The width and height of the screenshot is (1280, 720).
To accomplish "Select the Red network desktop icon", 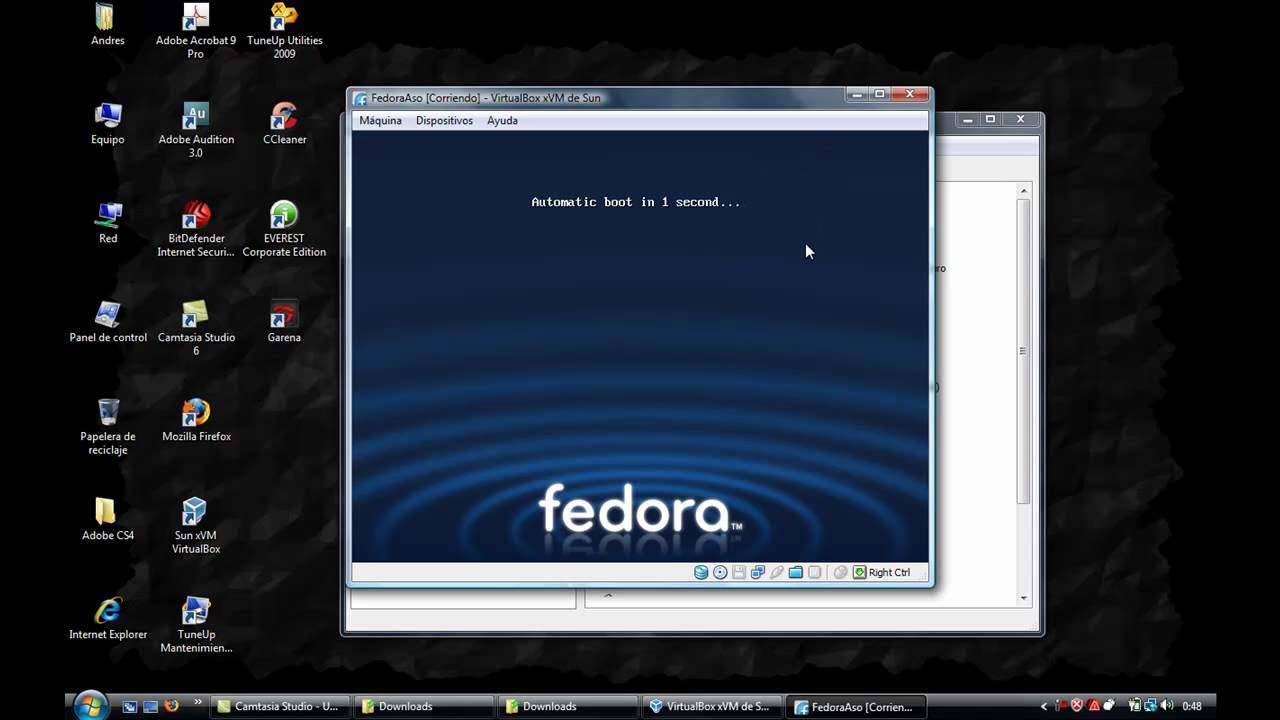I will click(107, 223).
